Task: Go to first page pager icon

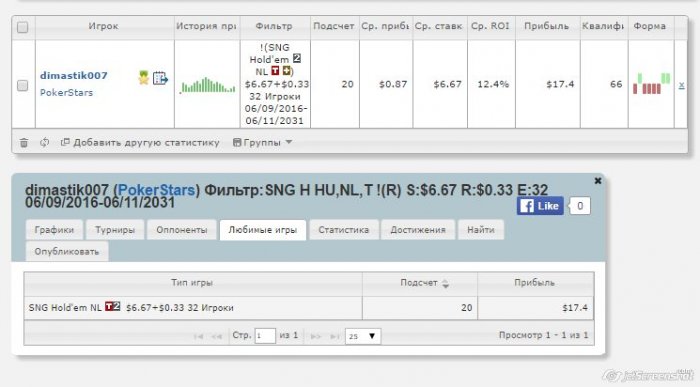Action: [199, 336]
